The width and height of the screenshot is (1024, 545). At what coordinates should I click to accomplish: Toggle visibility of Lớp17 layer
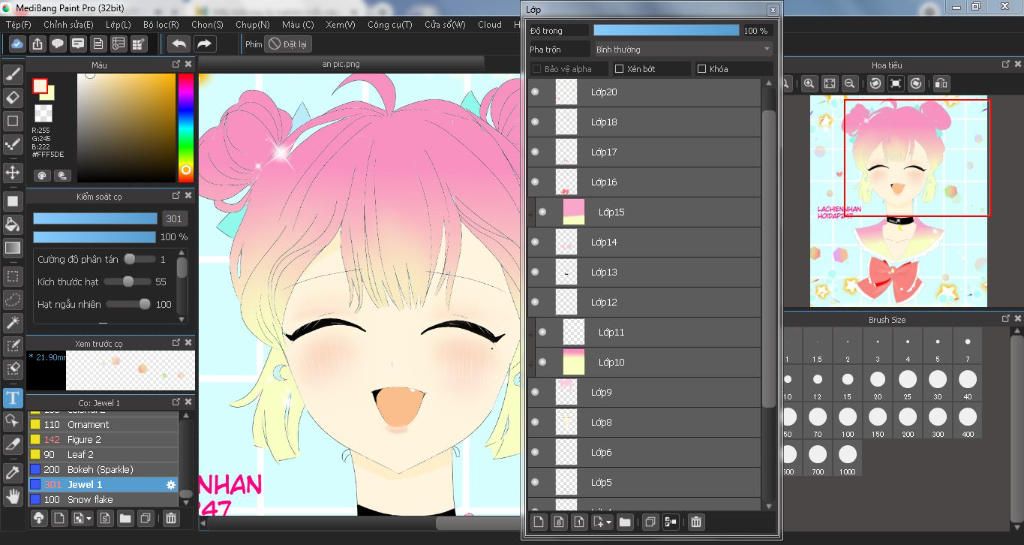coord(536,152)
